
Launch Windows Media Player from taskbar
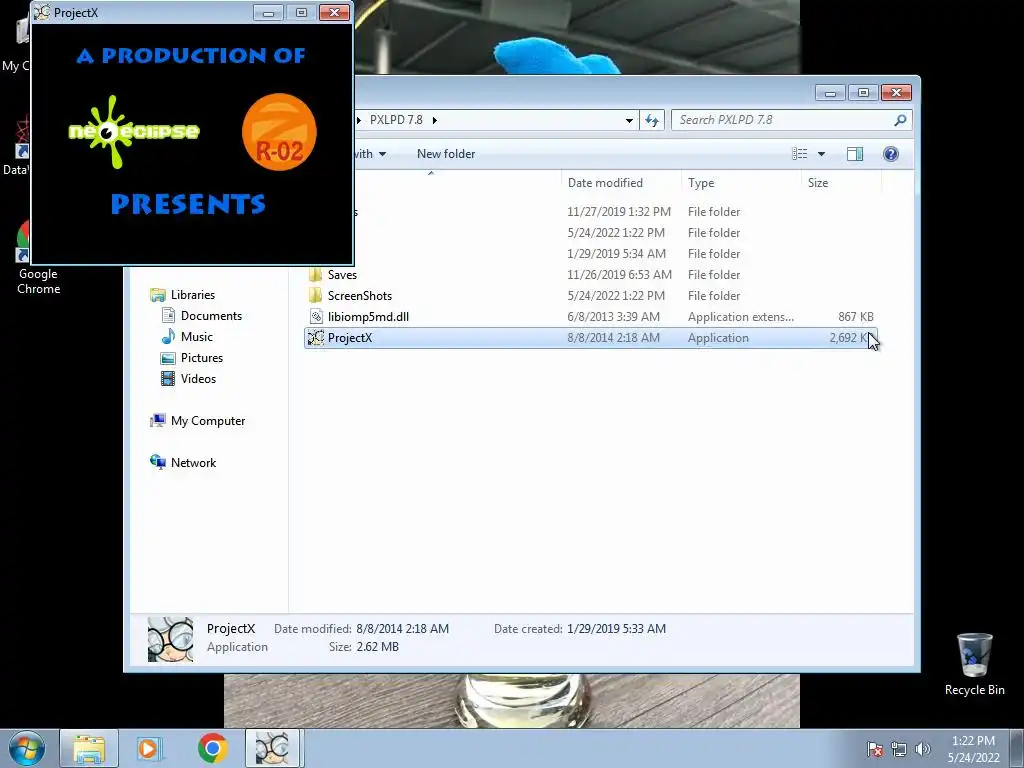pos(150,748)
